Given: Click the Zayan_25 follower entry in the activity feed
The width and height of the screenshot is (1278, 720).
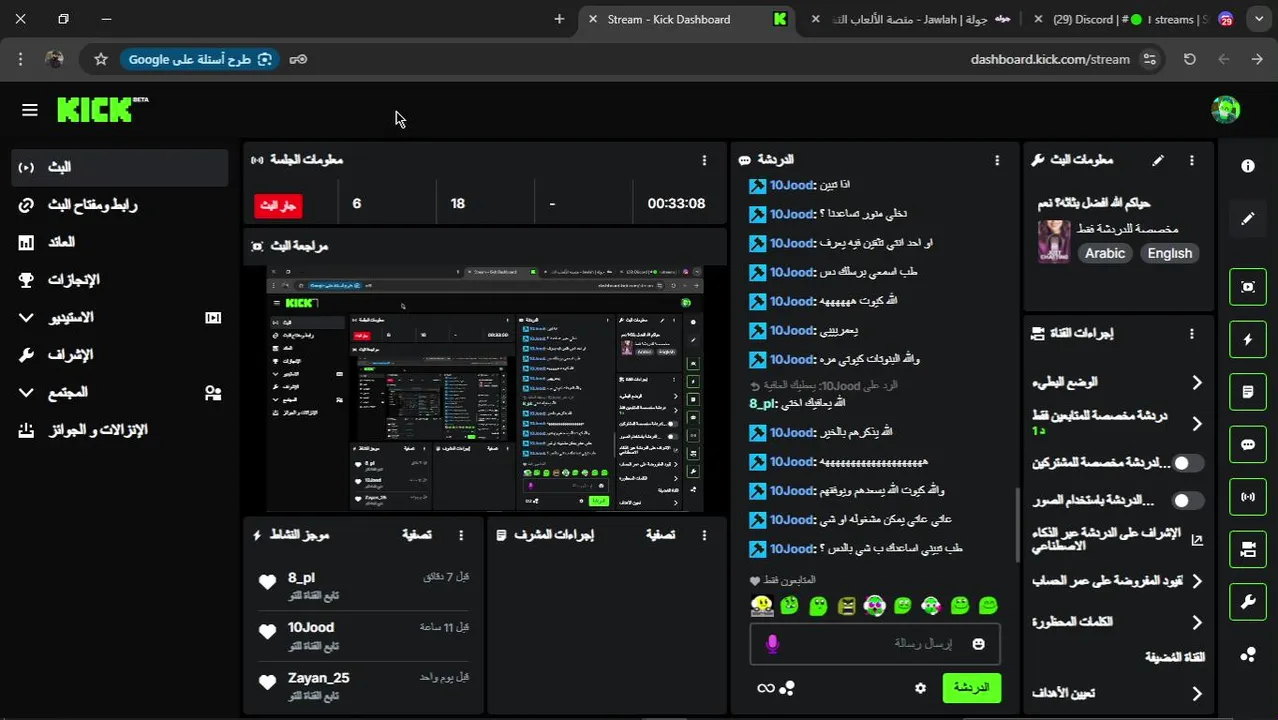Looking at the screenshot, I should [364, 685].
